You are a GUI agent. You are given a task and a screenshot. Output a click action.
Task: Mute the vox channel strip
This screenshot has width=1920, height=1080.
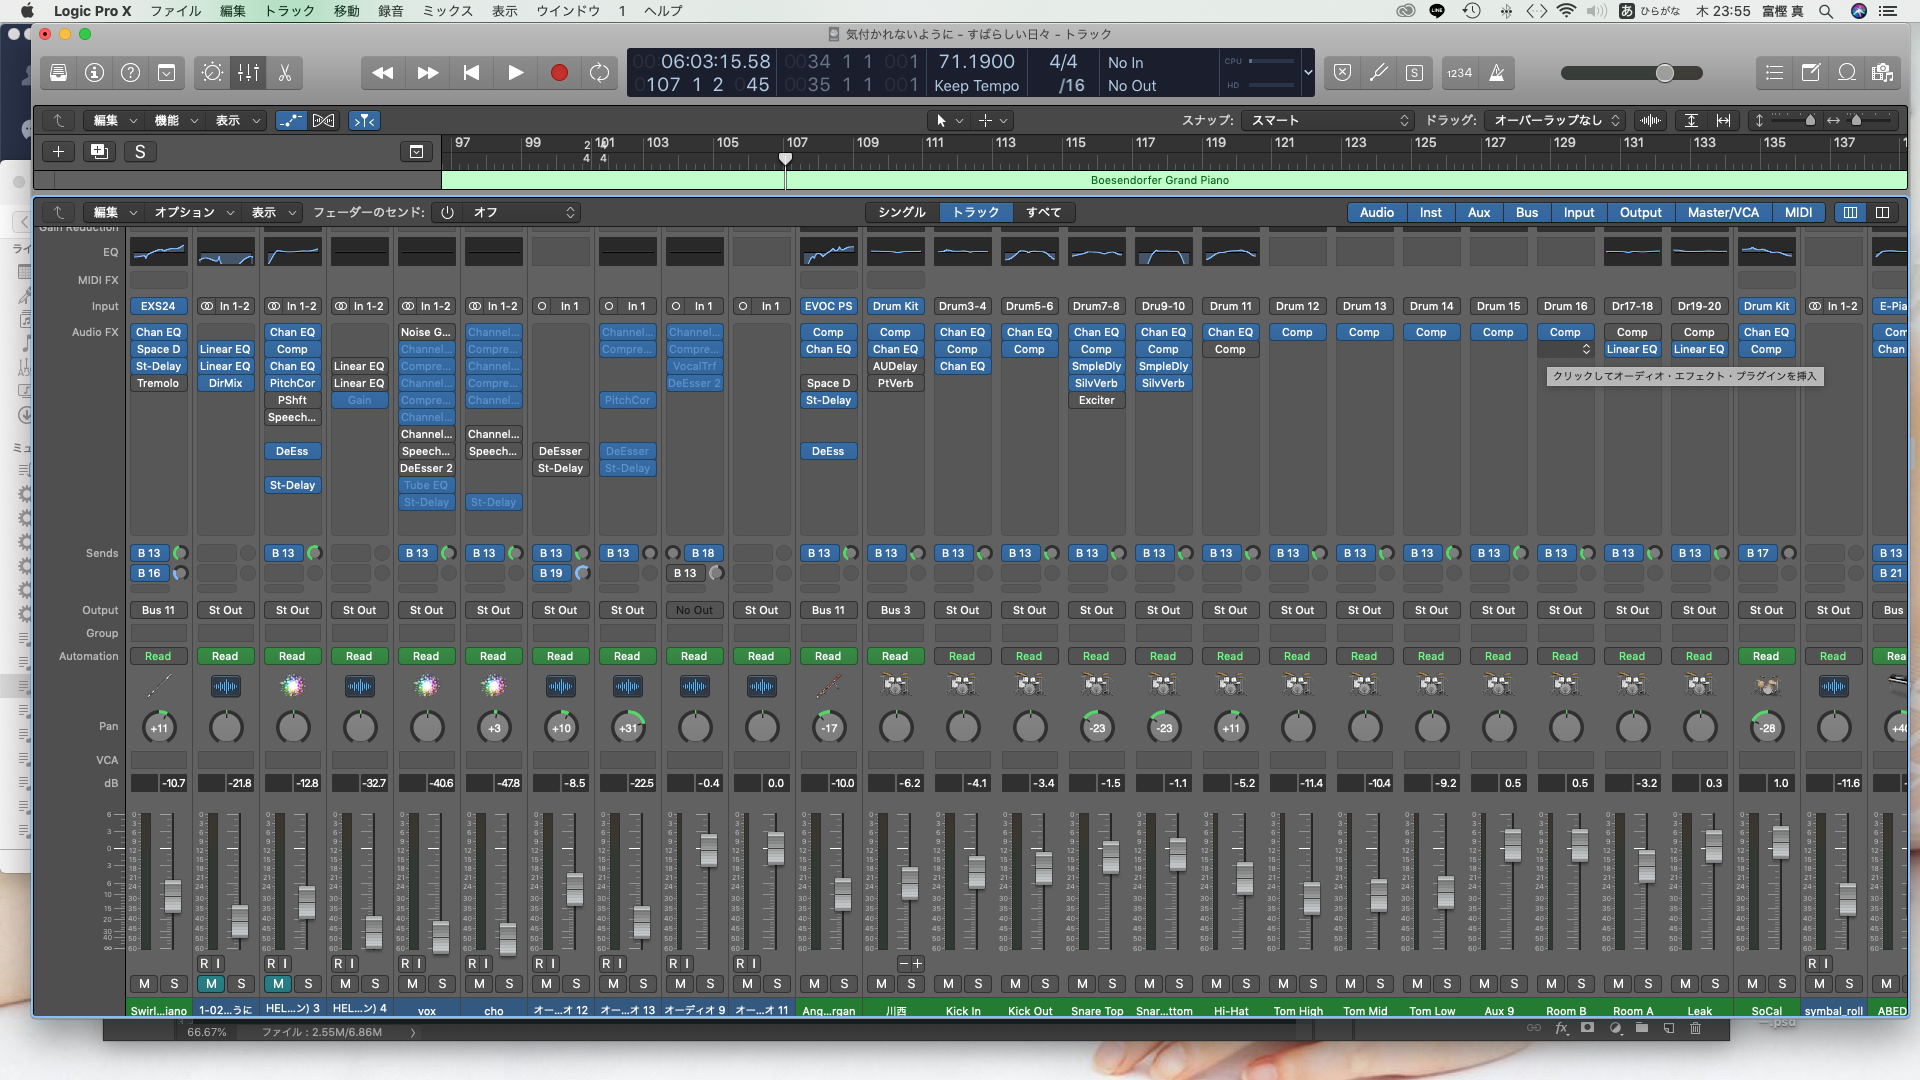click(x=412, y=984)
